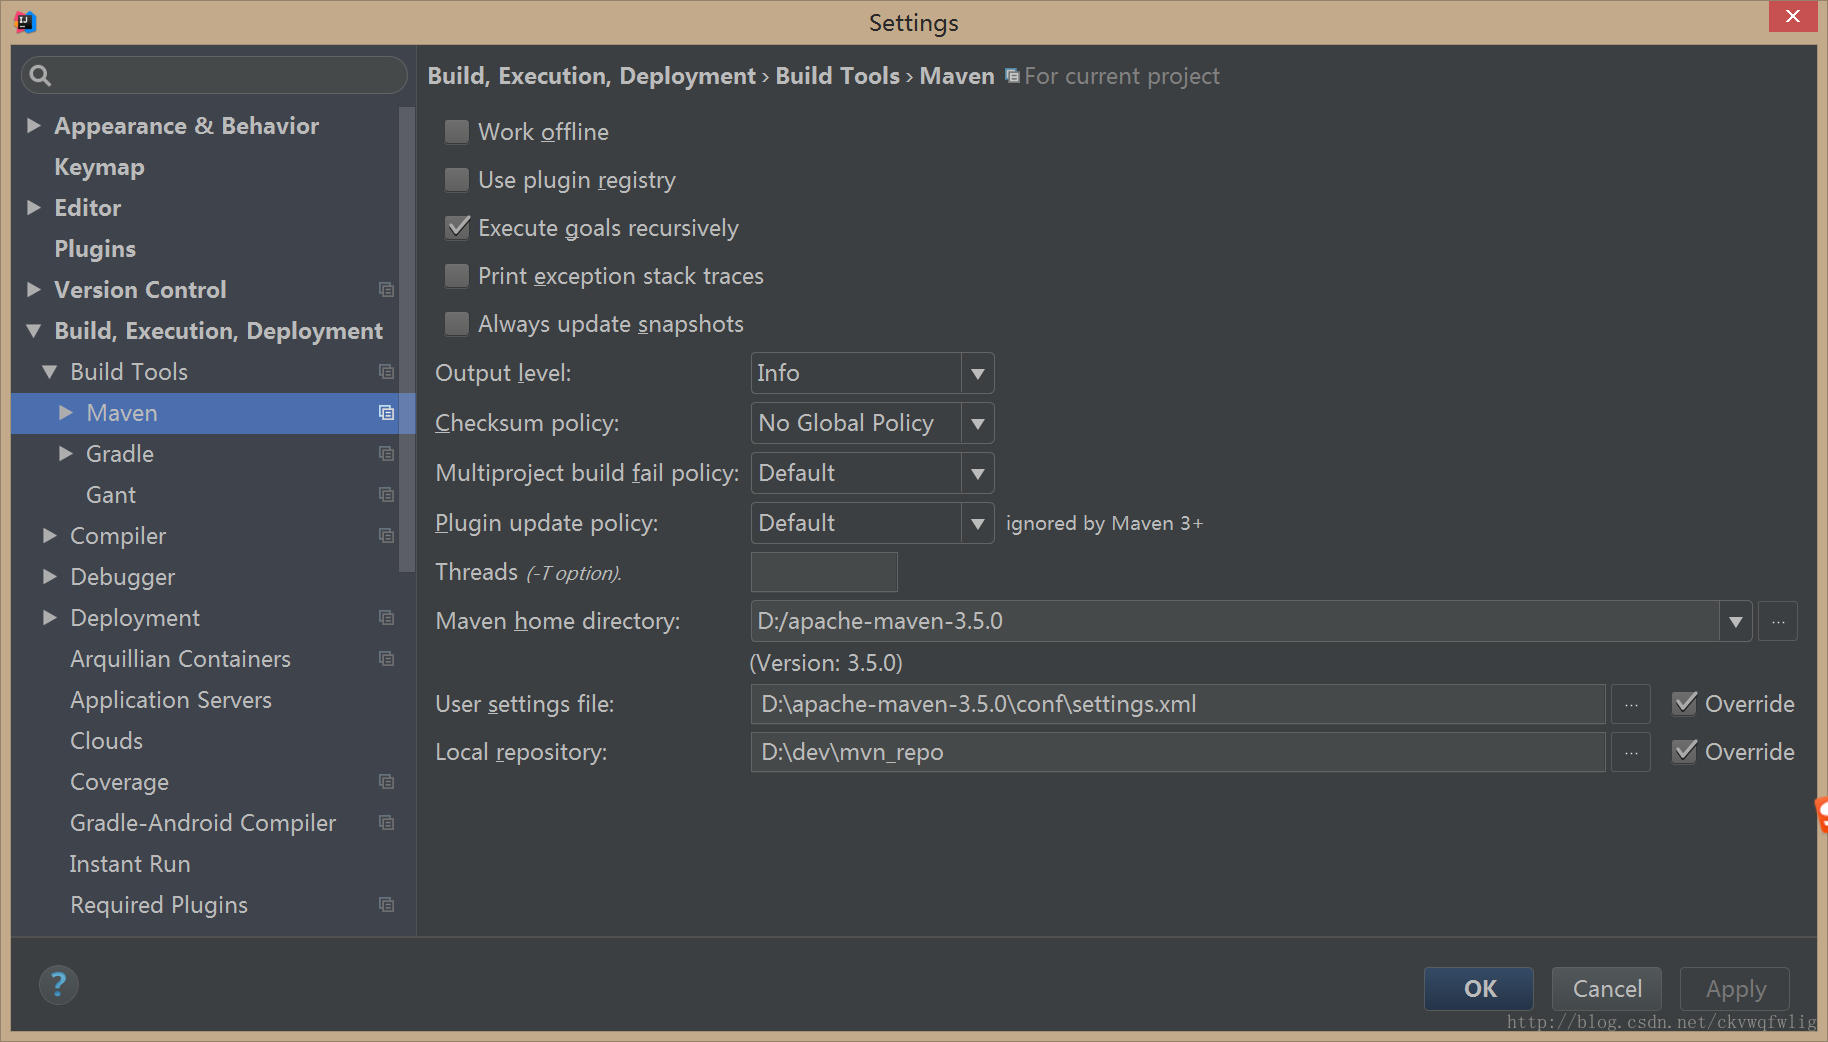
Task: Expand Version Control section
Action: pos(34,290)
